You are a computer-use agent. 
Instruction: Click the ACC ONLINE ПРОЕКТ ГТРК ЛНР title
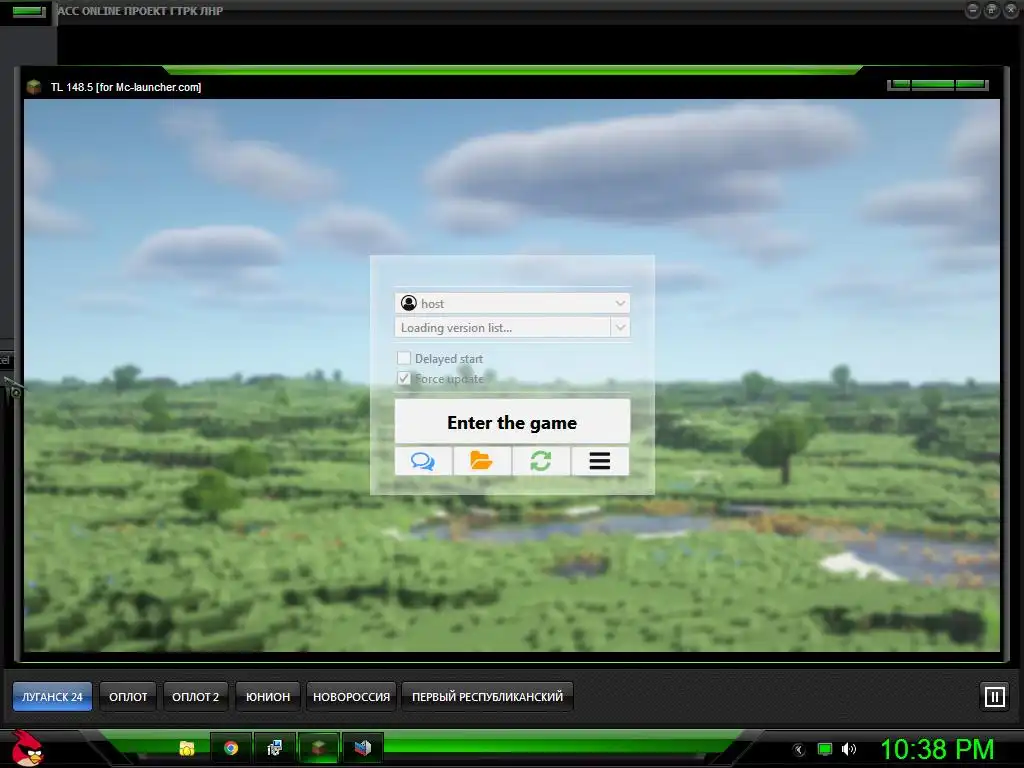click(x=140, y=10)
